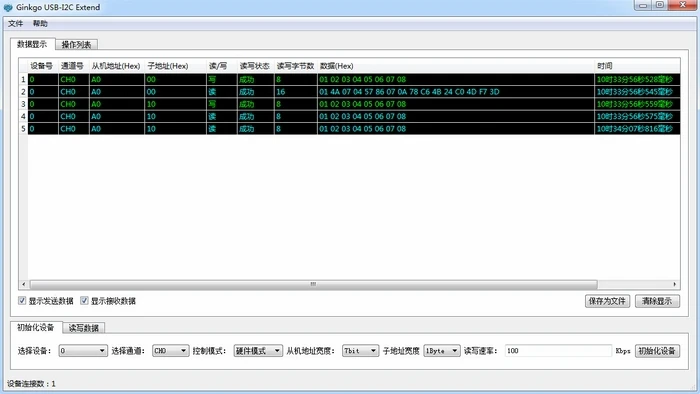
Task: Click time cell ending 575毫秒
Action: 638,116
